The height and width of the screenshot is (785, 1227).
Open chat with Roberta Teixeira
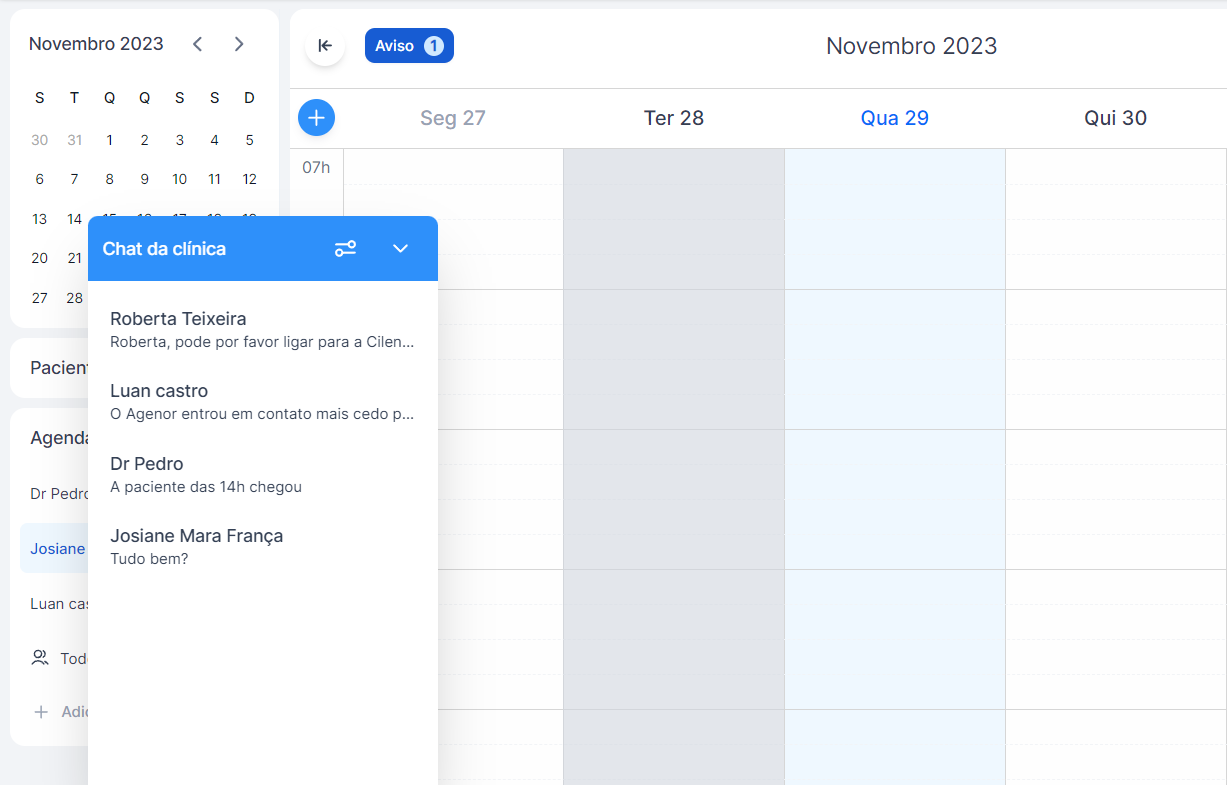pos(262,329)
